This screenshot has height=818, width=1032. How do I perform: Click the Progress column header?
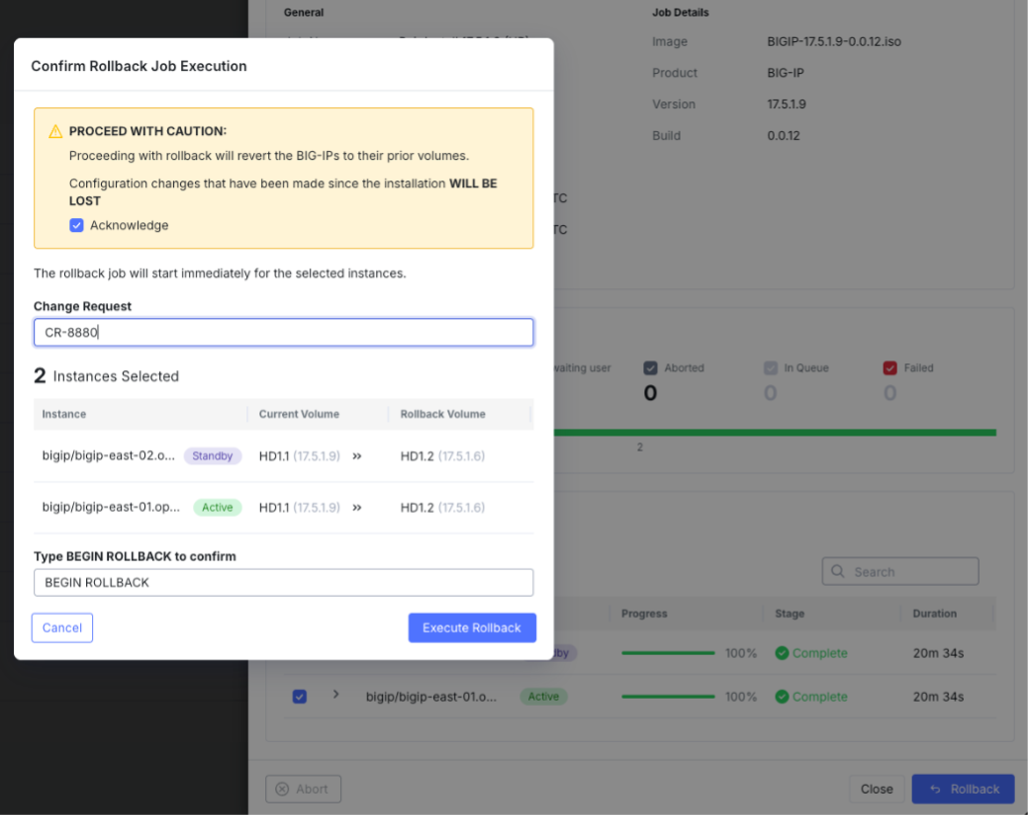[x=646, y=615]
